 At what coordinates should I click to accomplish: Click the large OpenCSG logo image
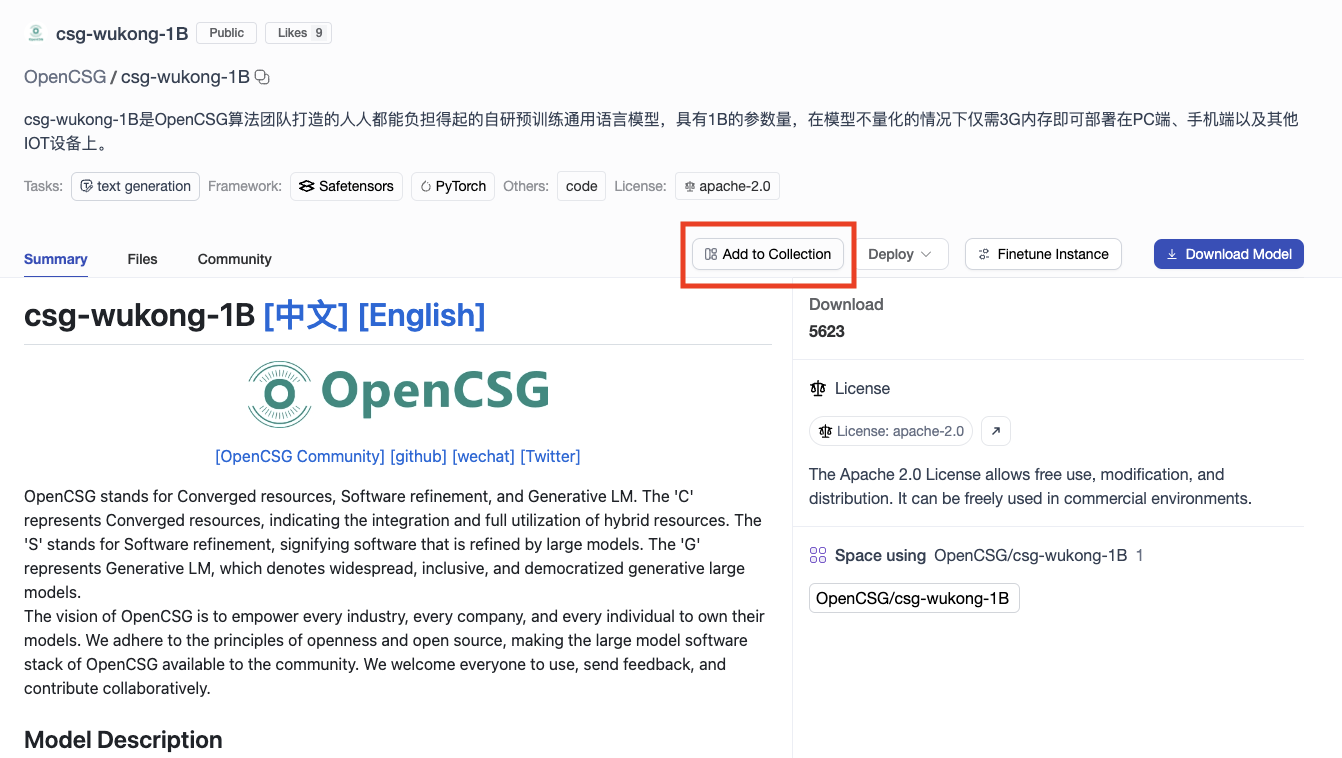[x=398, y=394]
